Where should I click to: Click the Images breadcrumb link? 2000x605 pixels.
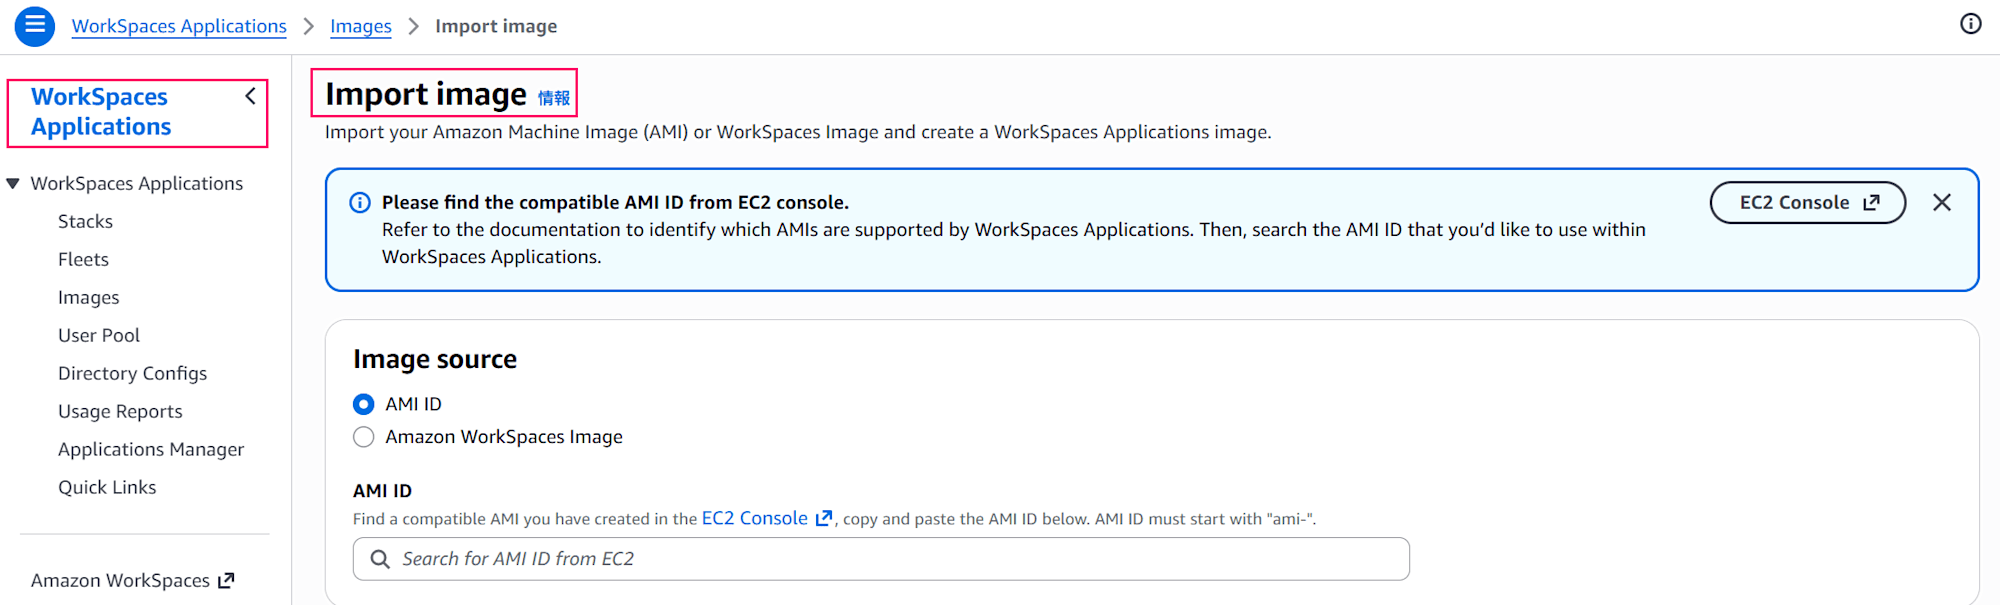361,26
